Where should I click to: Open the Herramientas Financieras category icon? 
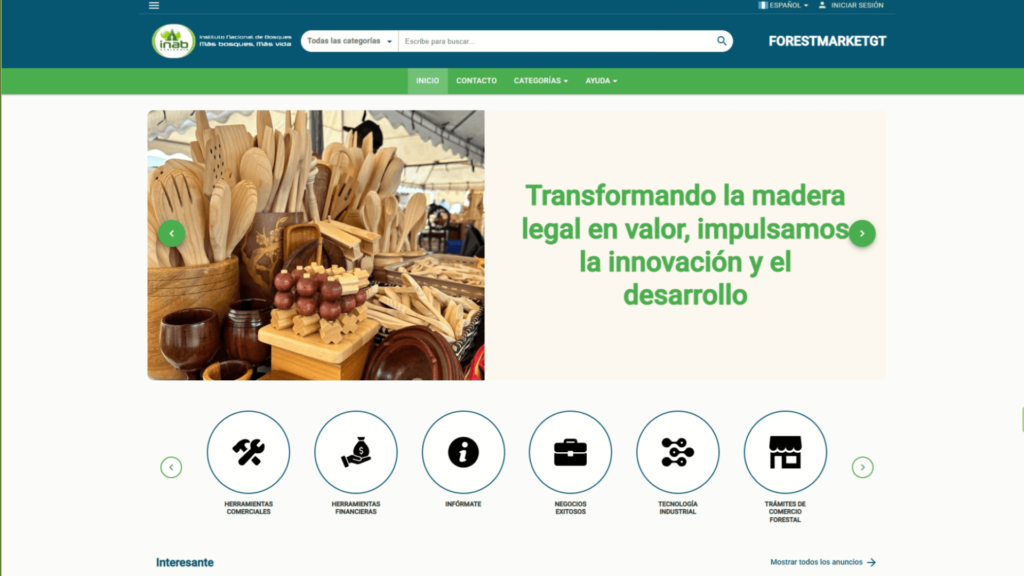tap(355, 452)
